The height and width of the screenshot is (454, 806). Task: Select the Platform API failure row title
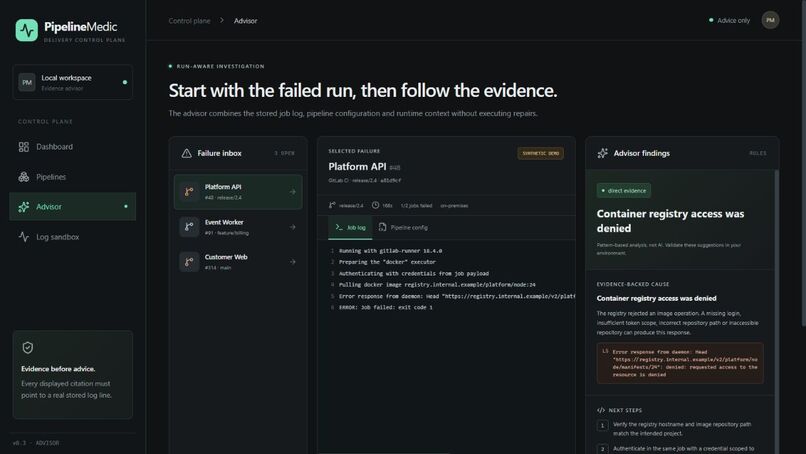point(223,187)
